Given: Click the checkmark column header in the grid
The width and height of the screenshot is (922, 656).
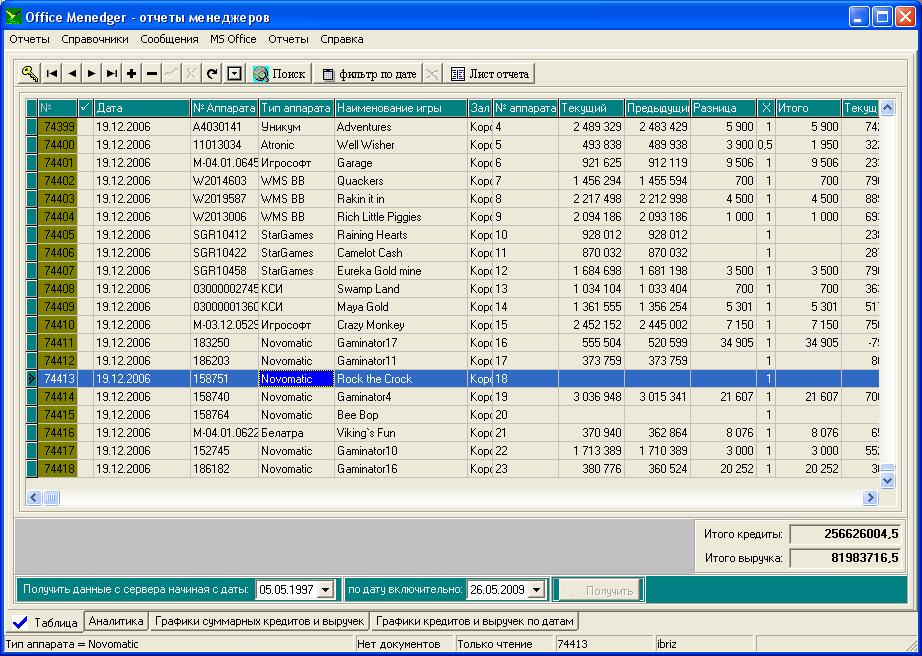Looking at the screenshot, I should [85, 108].
